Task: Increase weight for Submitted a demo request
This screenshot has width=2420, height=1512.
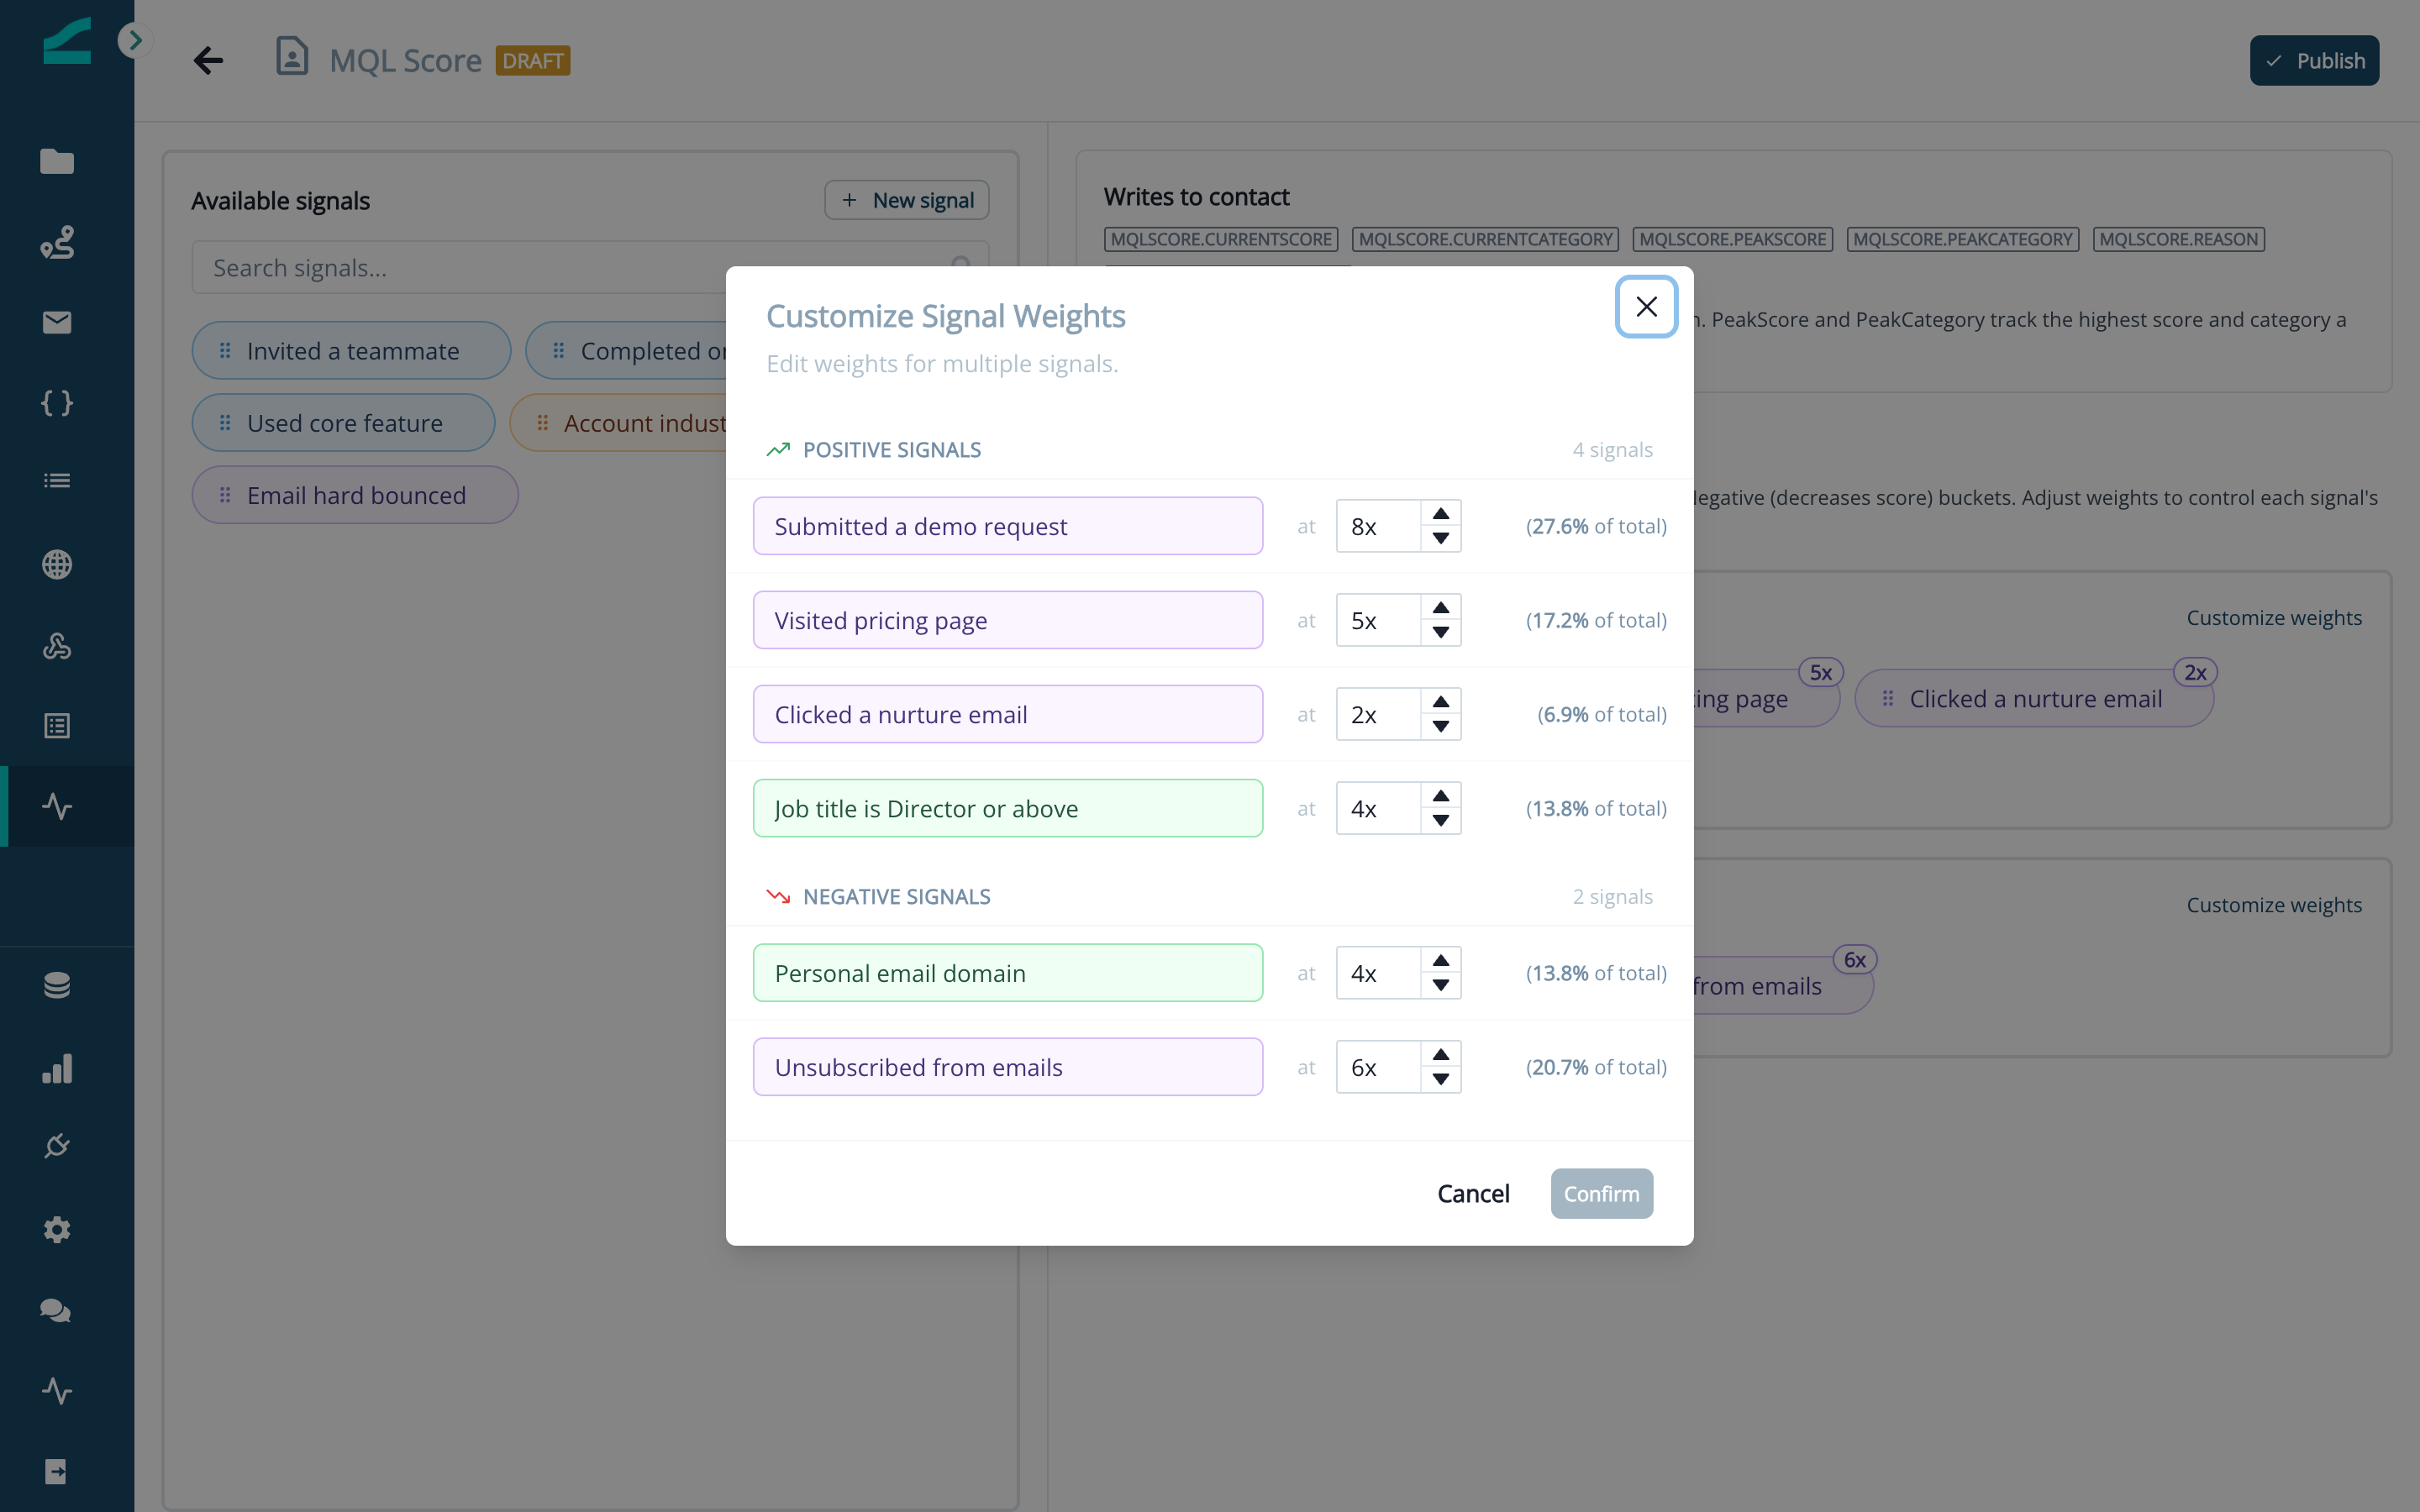Action: (1440, 514)
